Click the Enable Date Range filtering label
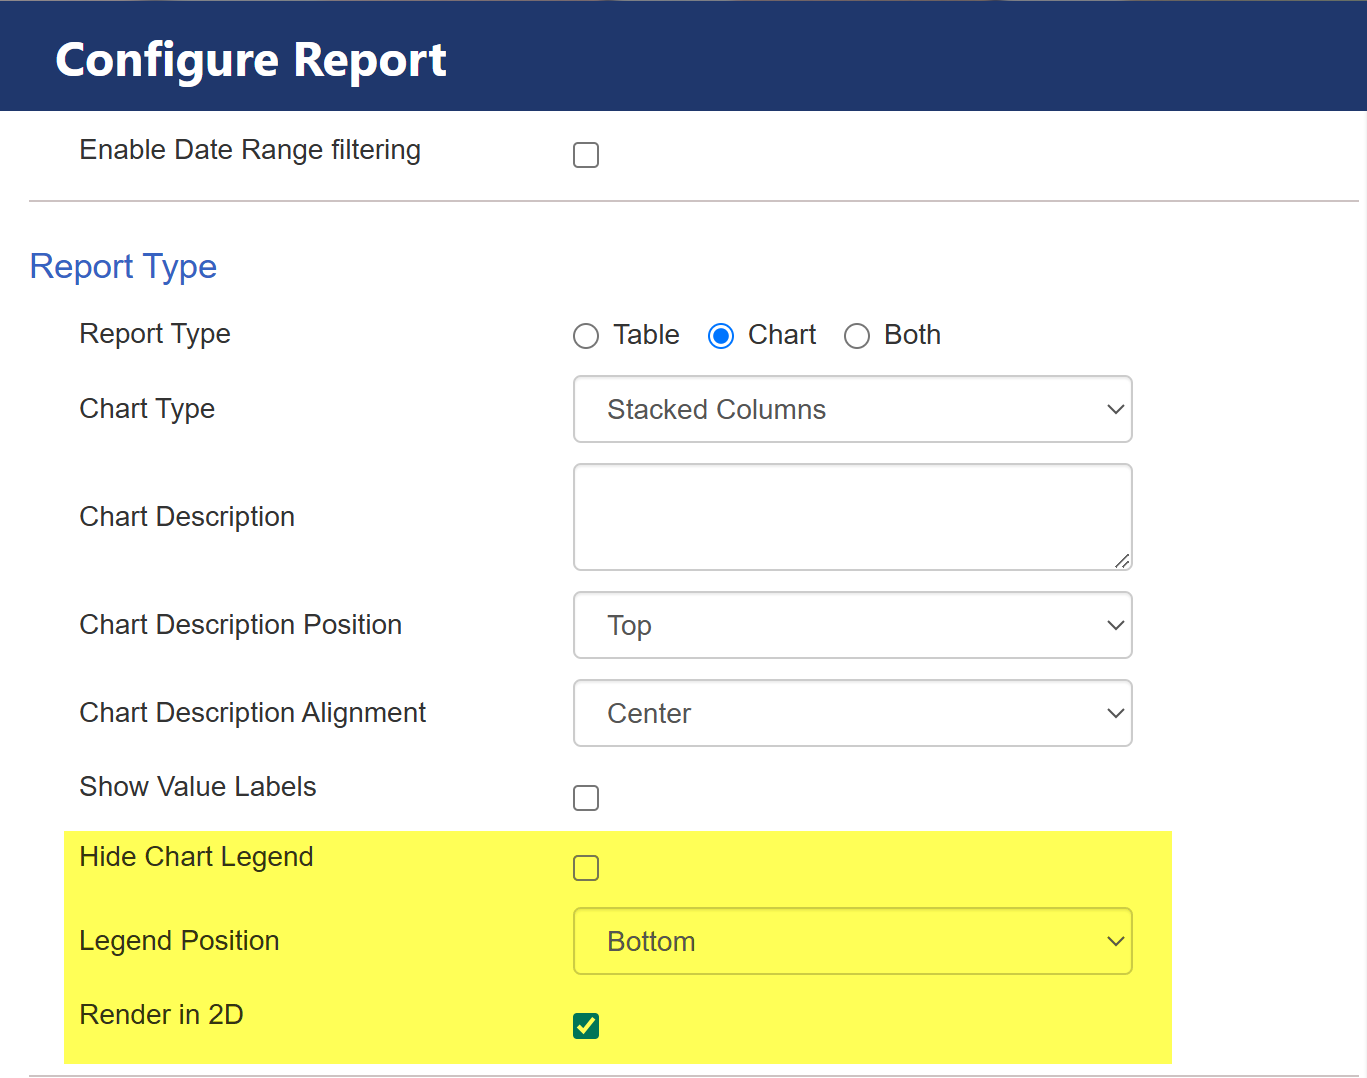 [x=250, y=150]
